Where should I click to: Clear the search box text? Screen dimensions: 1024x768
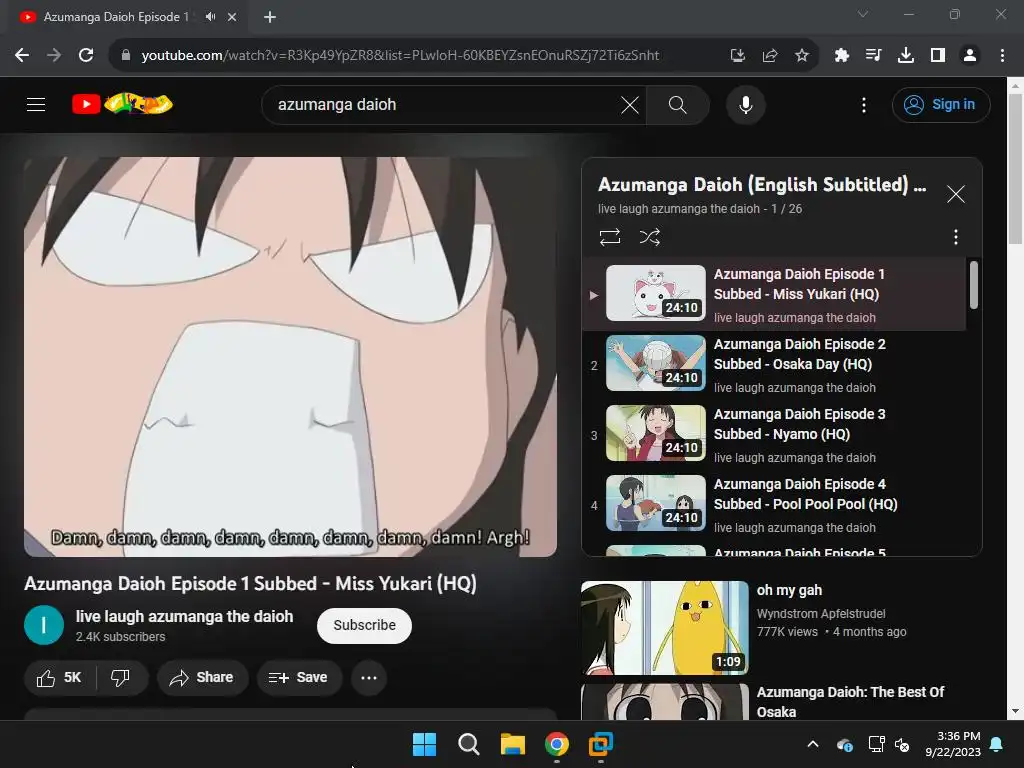[630, 104]
